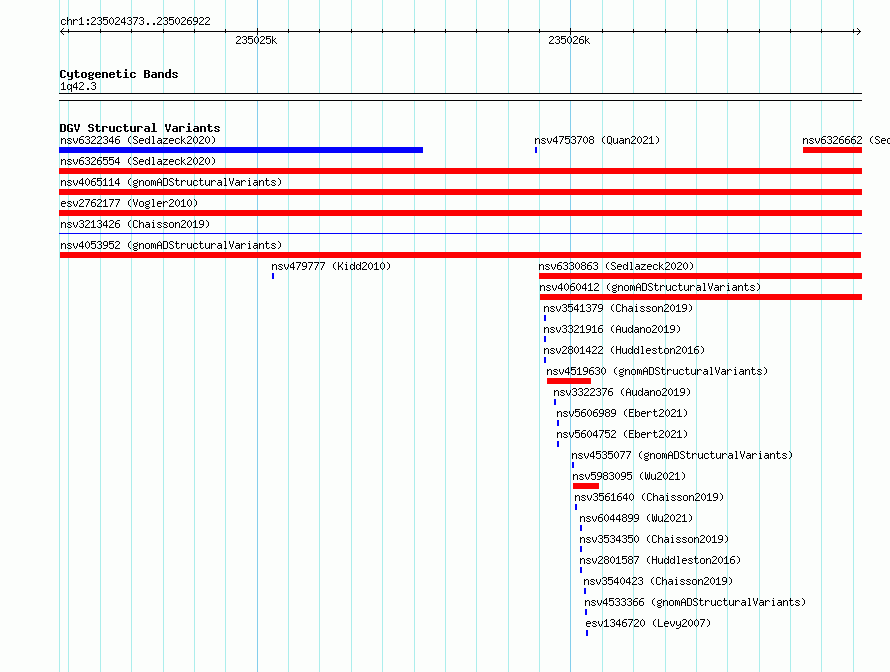Image resolution: width=890 pixels, height=672 pixels.
Task: Open nsv5606989 (Ebert2021) label
Action: point(622,413)
